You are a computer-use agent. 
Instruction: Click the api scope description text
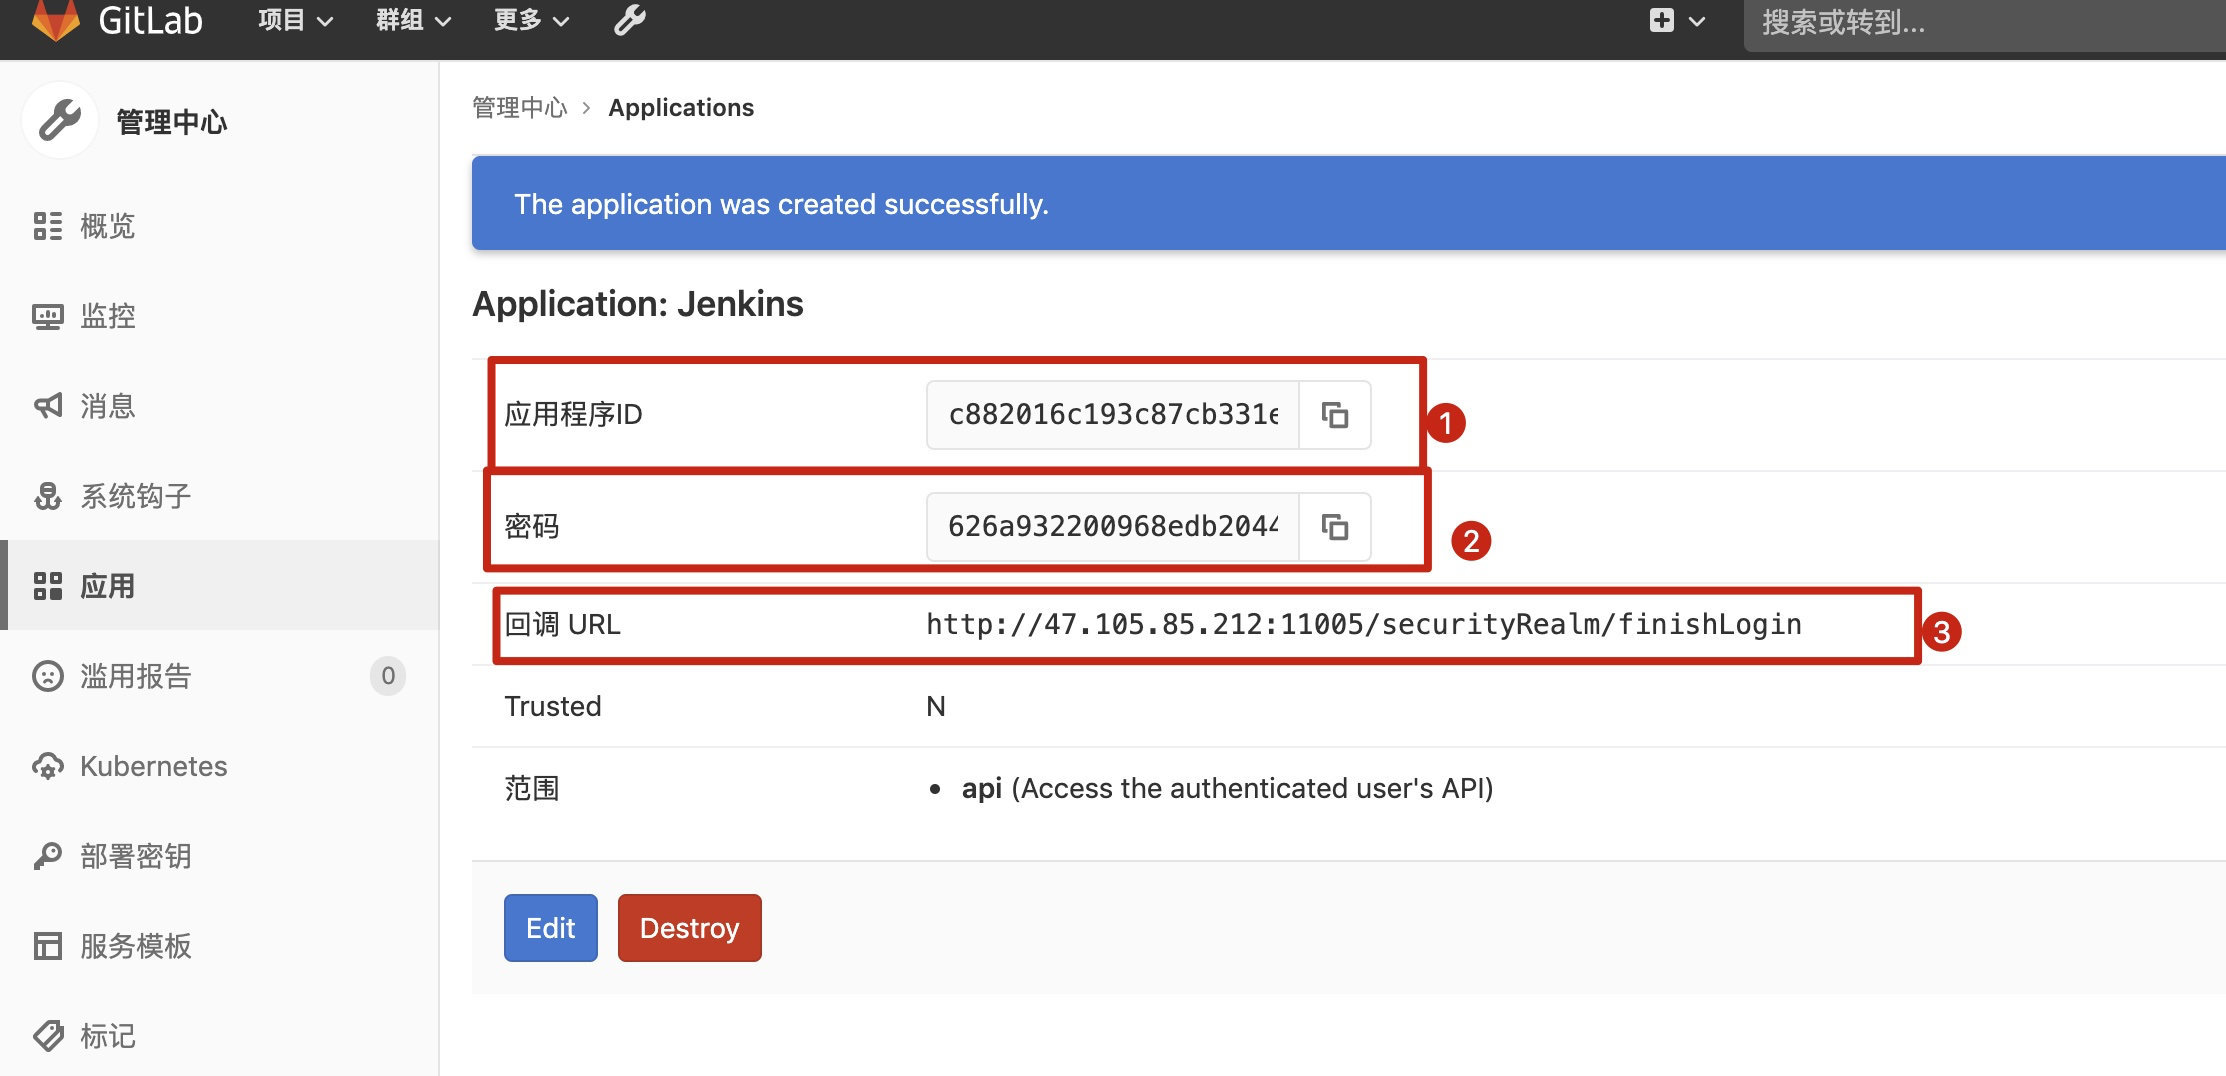point(1227,788)
